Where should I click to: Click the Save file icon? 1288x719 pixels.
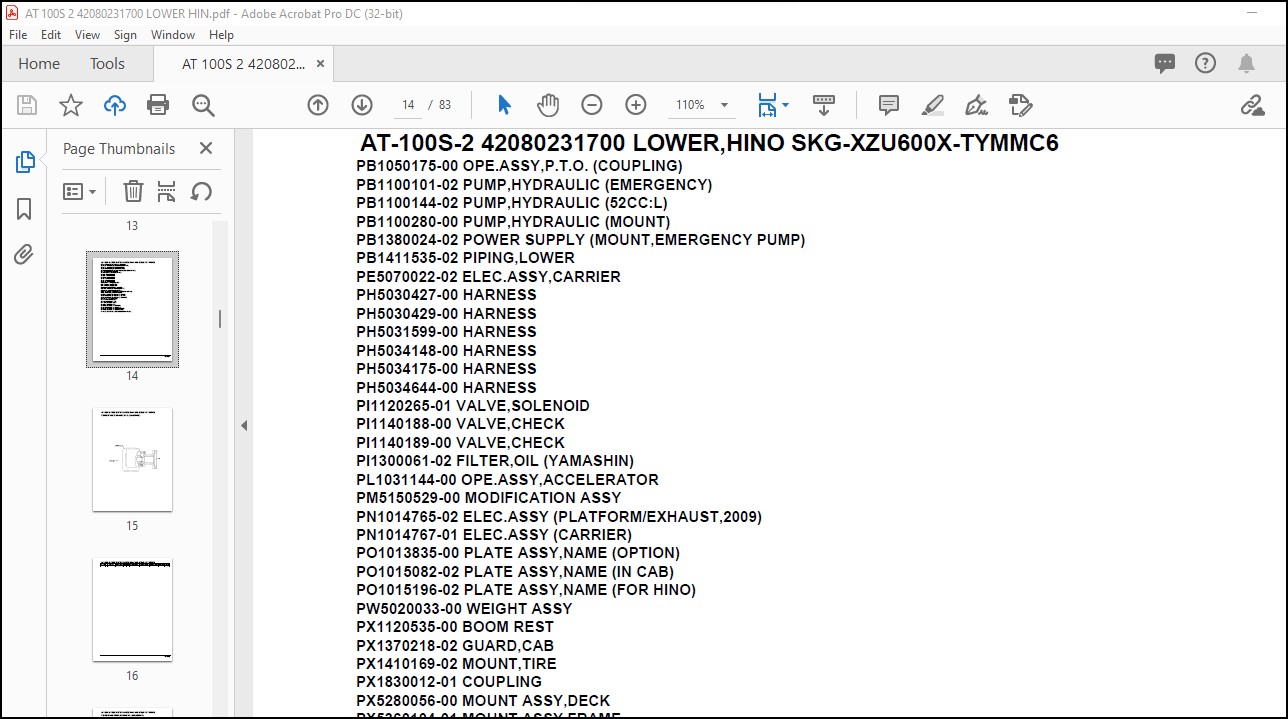27,105
